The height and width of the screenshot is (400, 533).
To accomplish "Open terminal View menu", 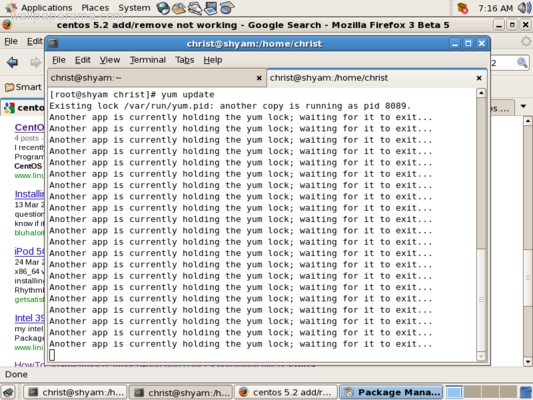I will (x=110, y=60).
